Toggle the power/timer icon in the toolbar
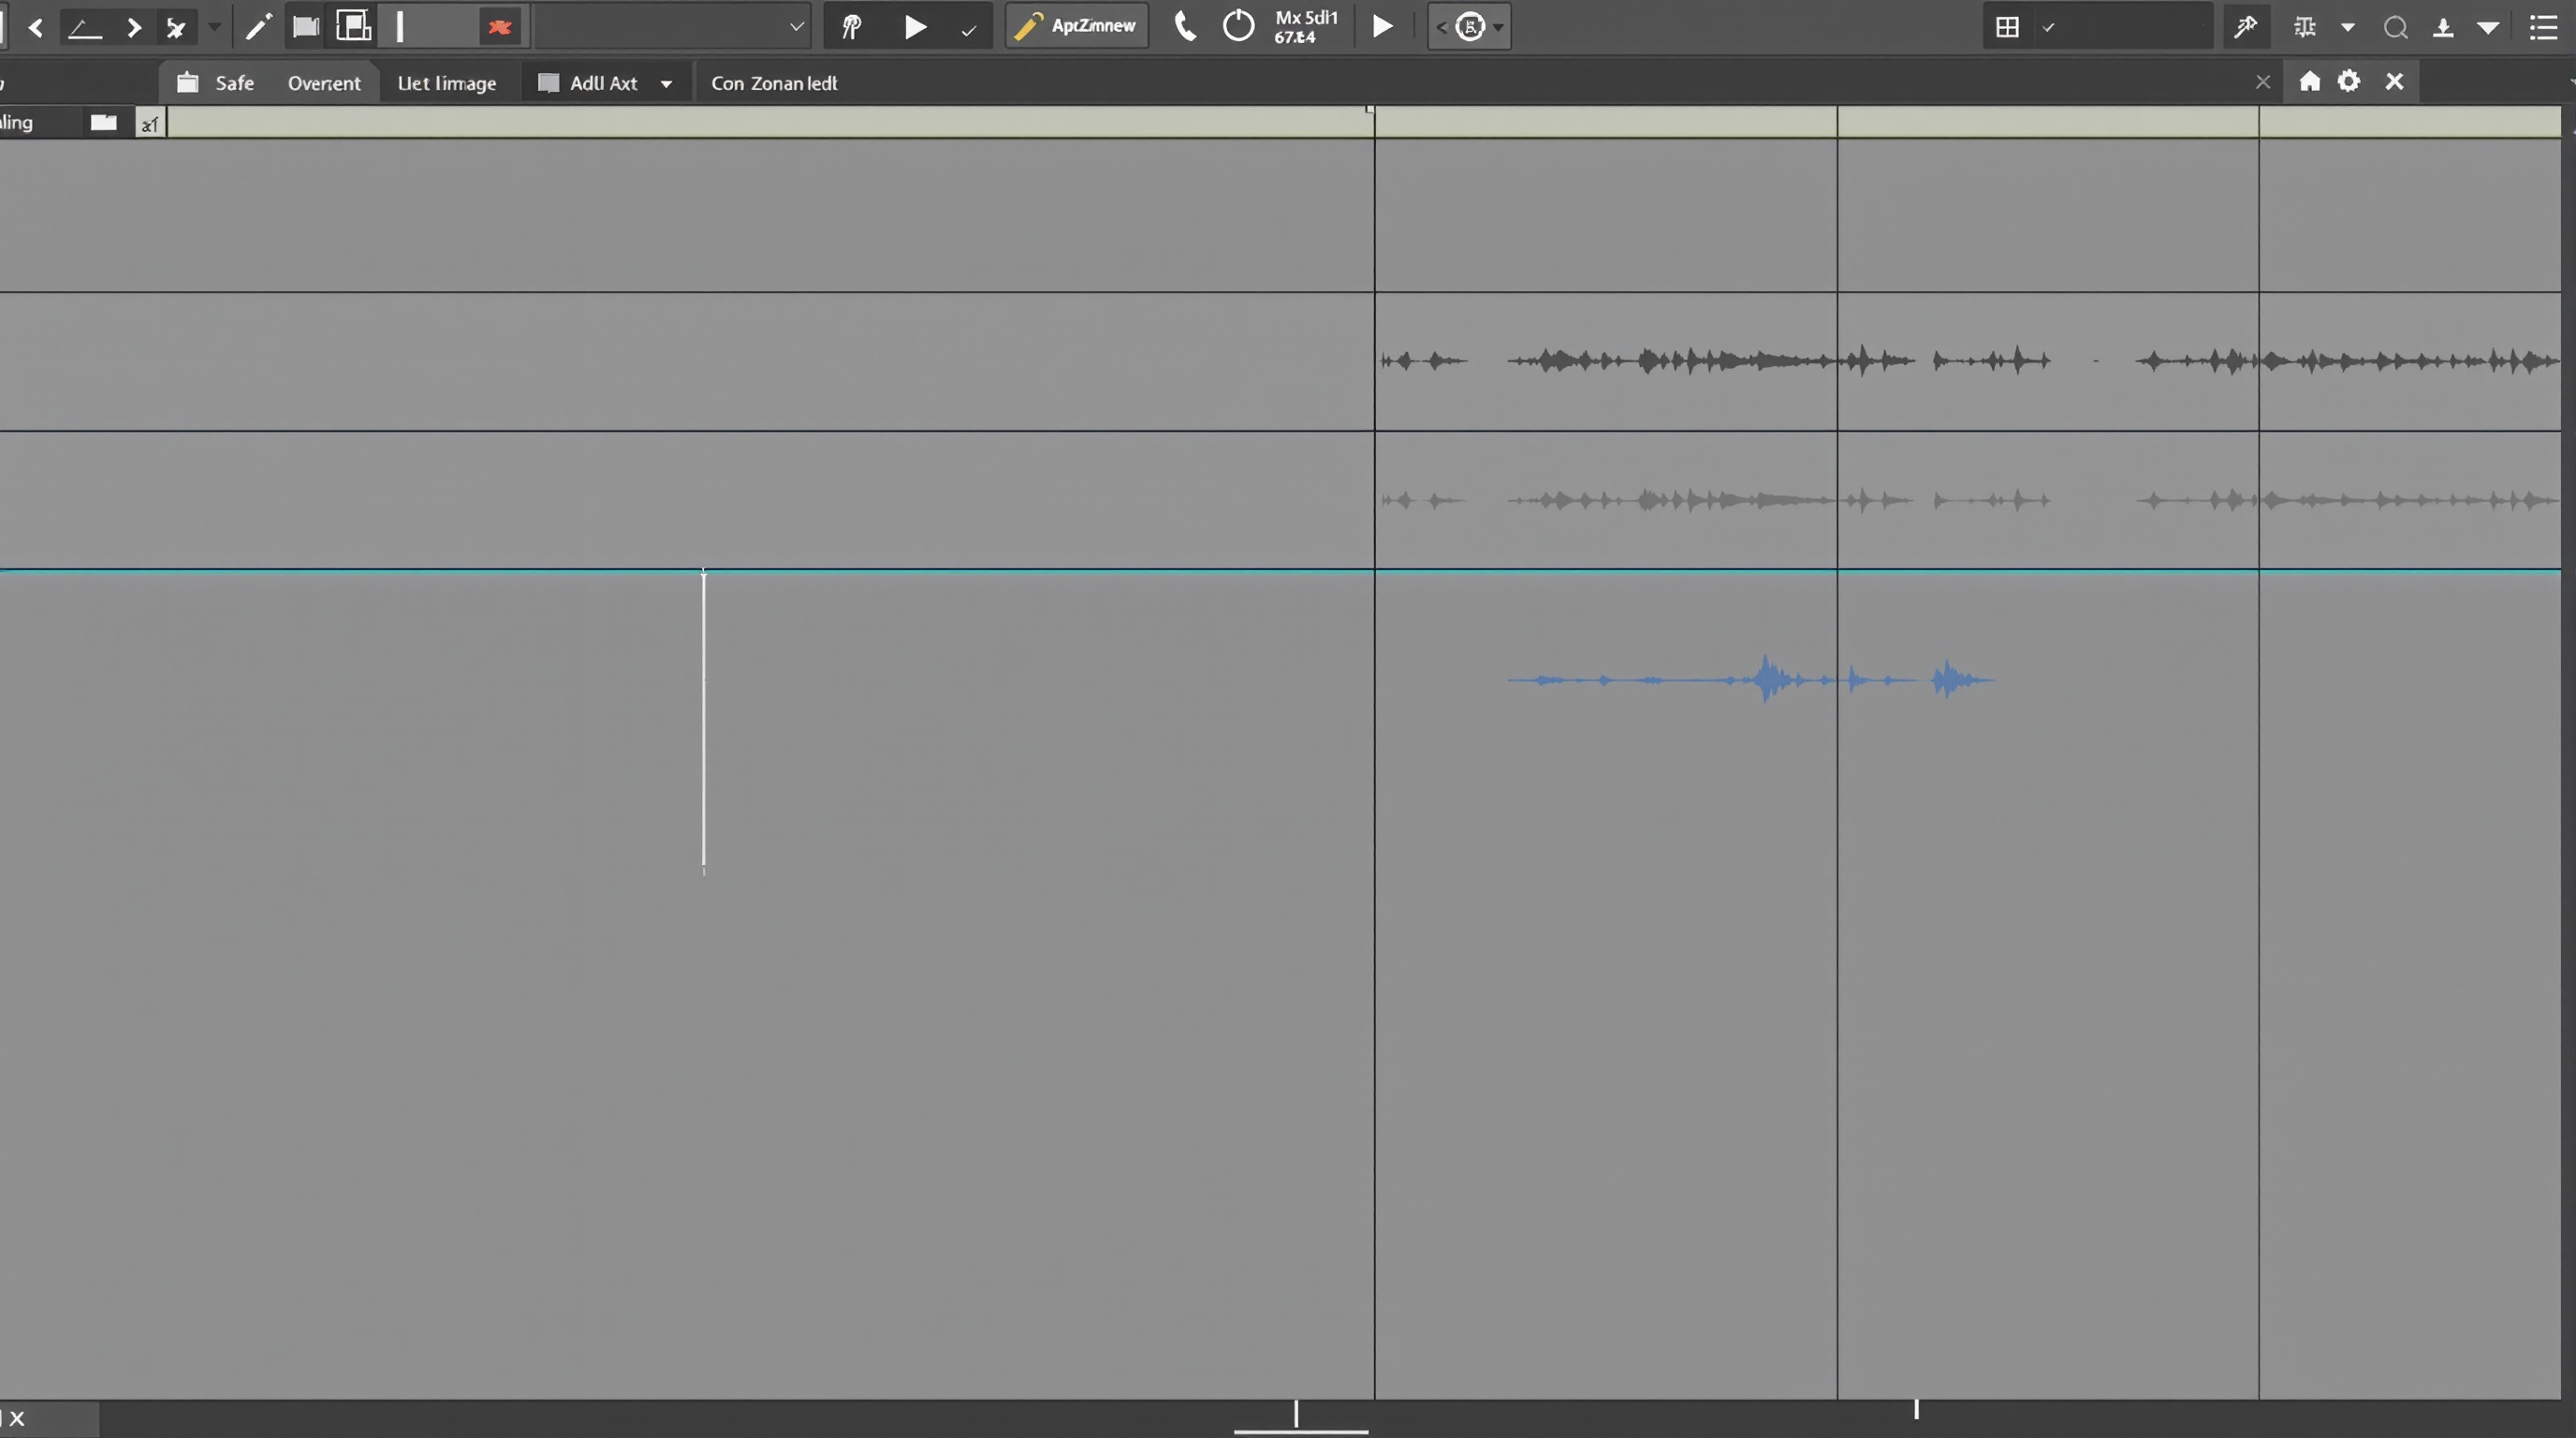The width and height of the screenshot is (2576, 1438). pyautogui.click(x=1238, y=26)
